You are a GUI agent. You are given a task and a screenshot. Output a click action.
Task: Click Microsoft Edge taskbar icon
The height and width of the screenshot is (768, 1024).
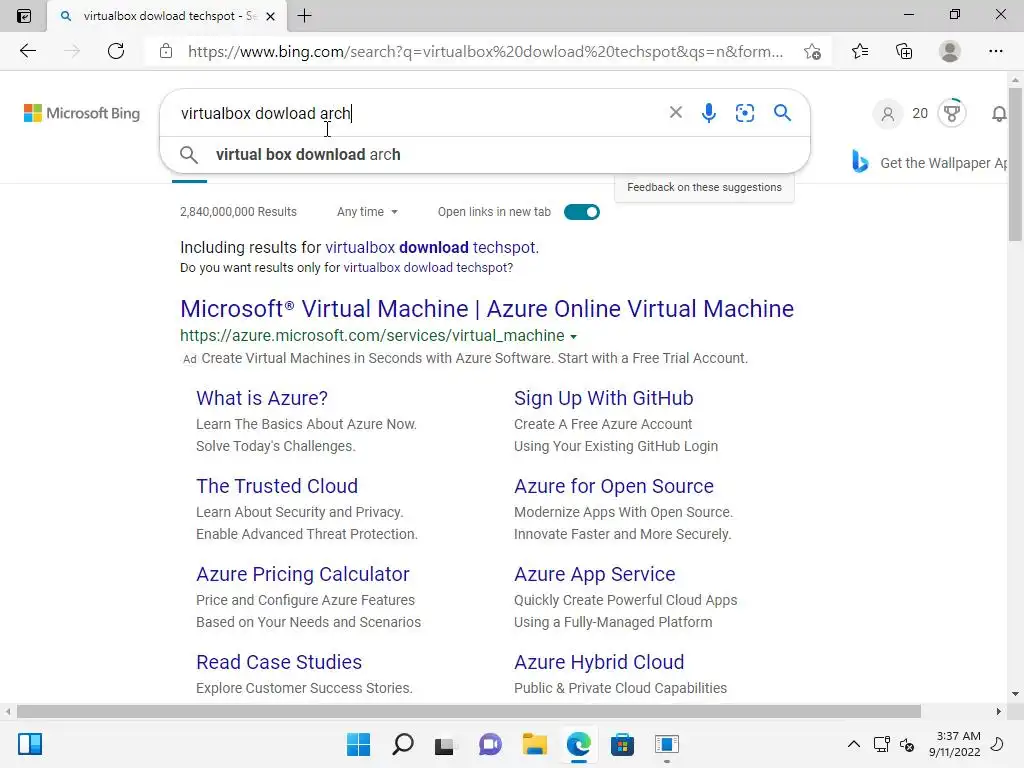click(x=579, y=744)
